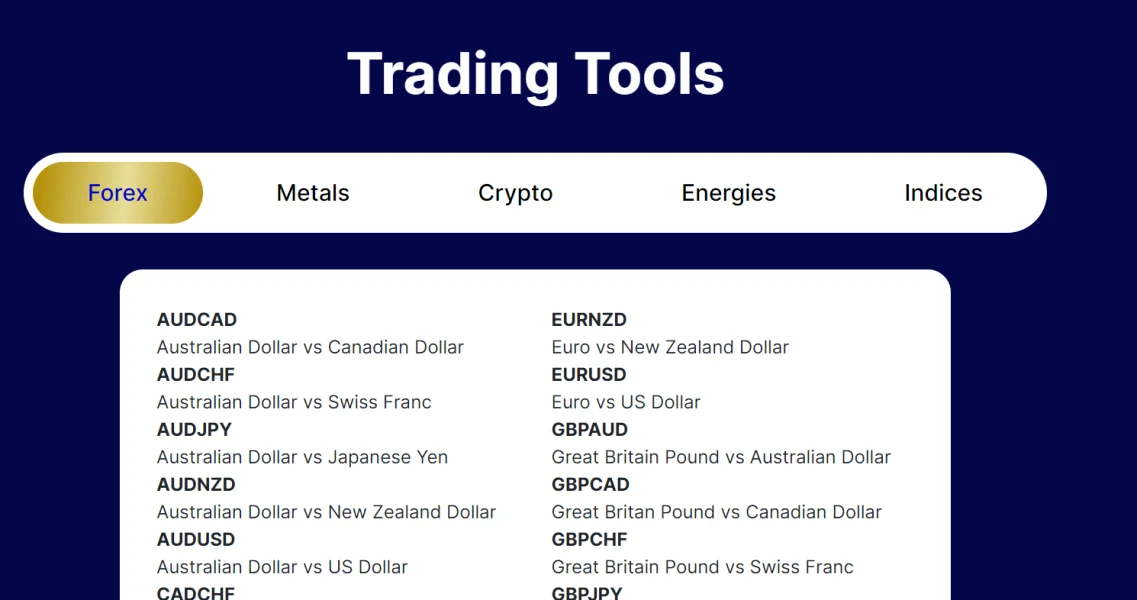Open the Crypto tab

[x=515, y=193]
